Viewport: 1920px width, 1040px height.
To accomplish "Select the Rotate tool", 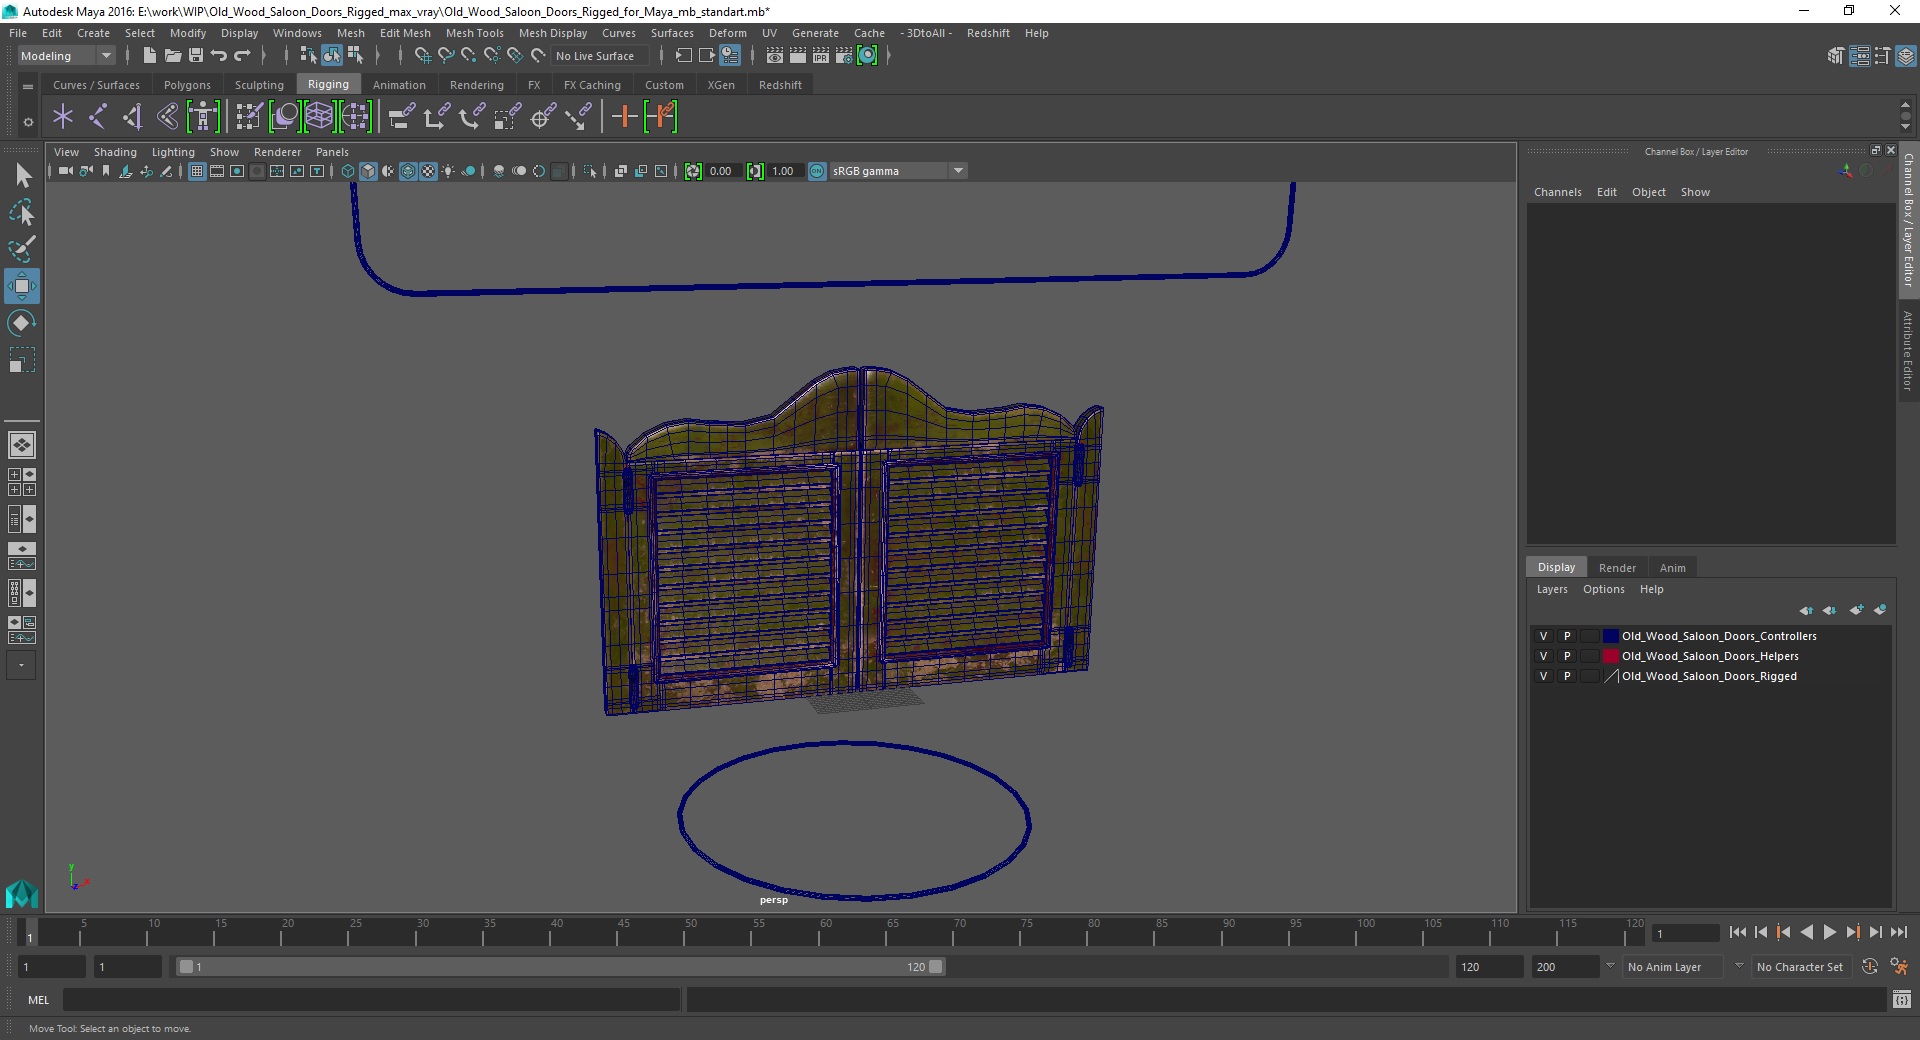I will tap(22, 323).
